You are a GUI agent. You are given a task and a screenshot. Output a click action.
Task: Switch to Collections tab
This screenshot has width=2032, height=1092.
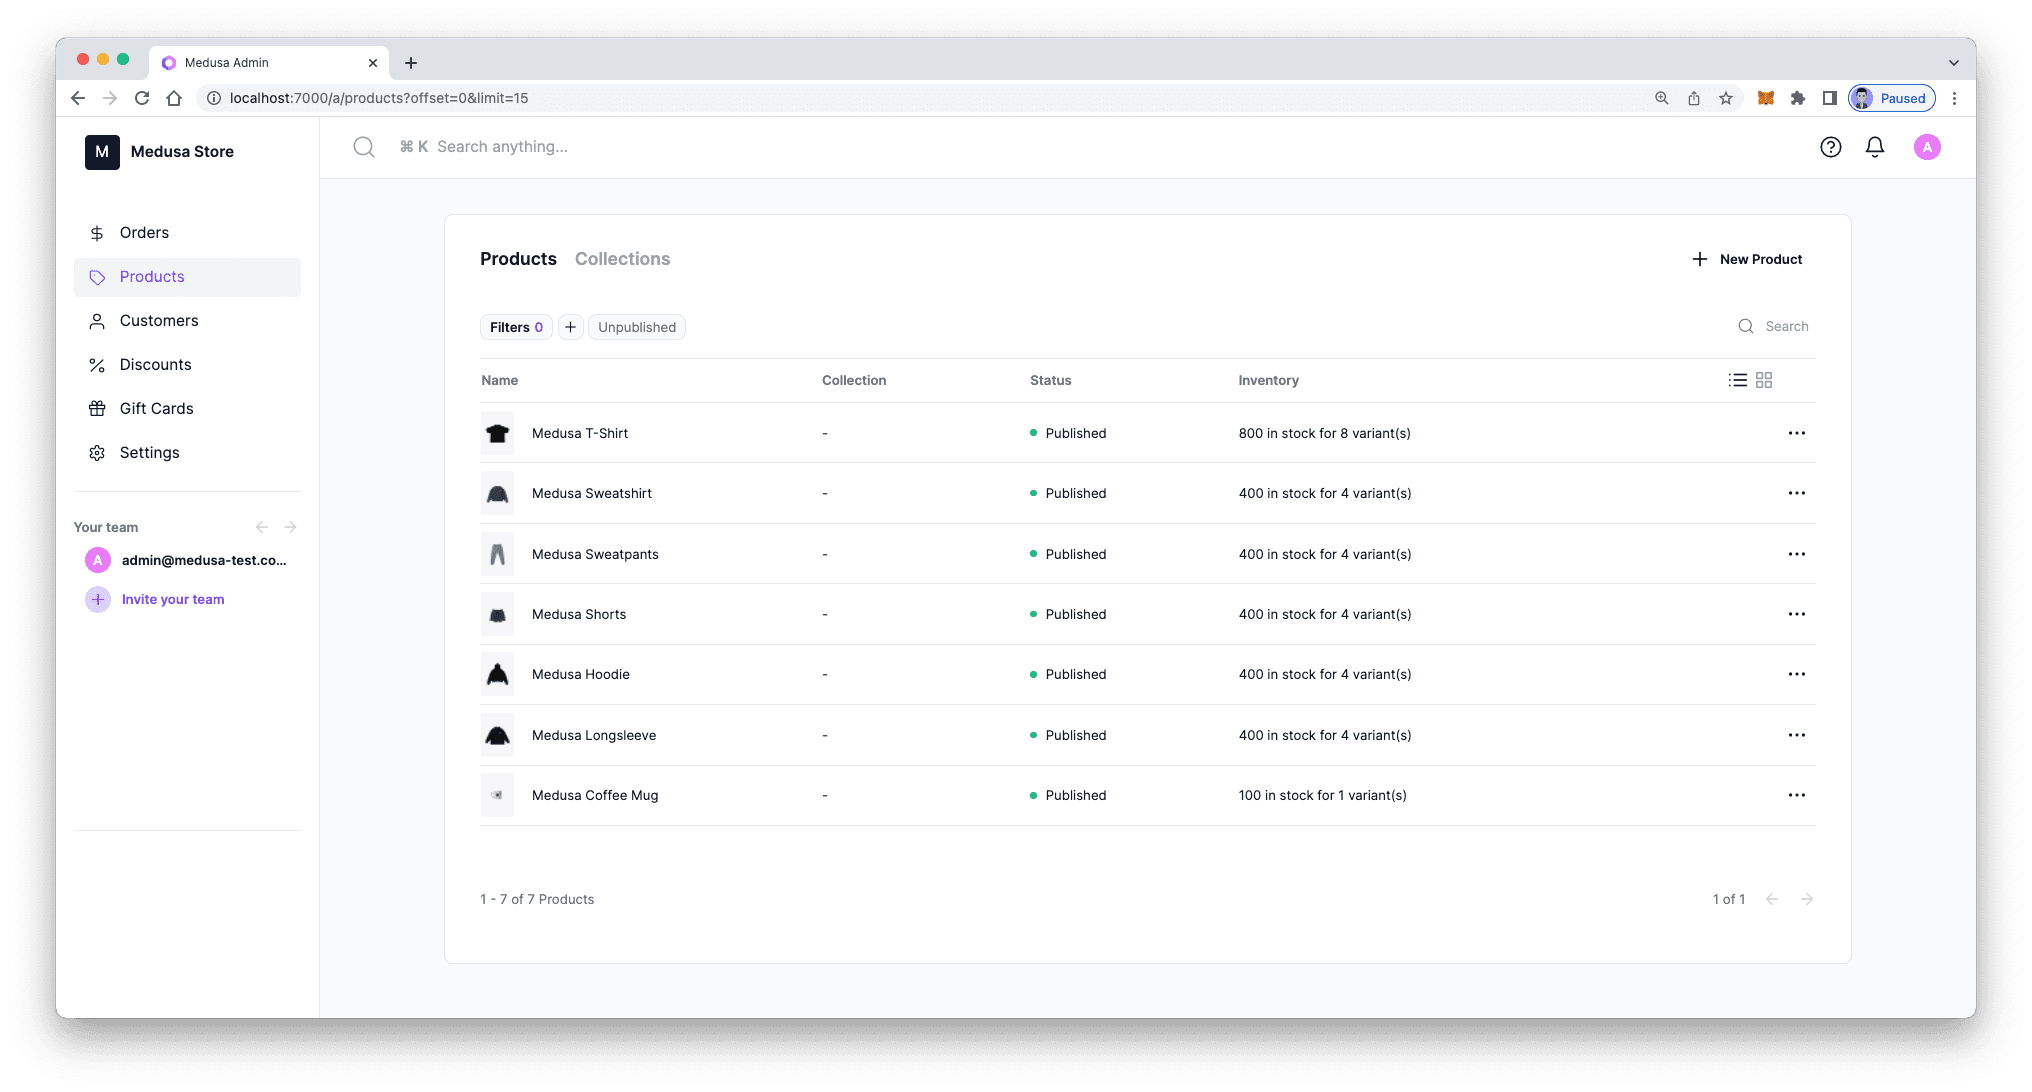click(x=622, y=259)
